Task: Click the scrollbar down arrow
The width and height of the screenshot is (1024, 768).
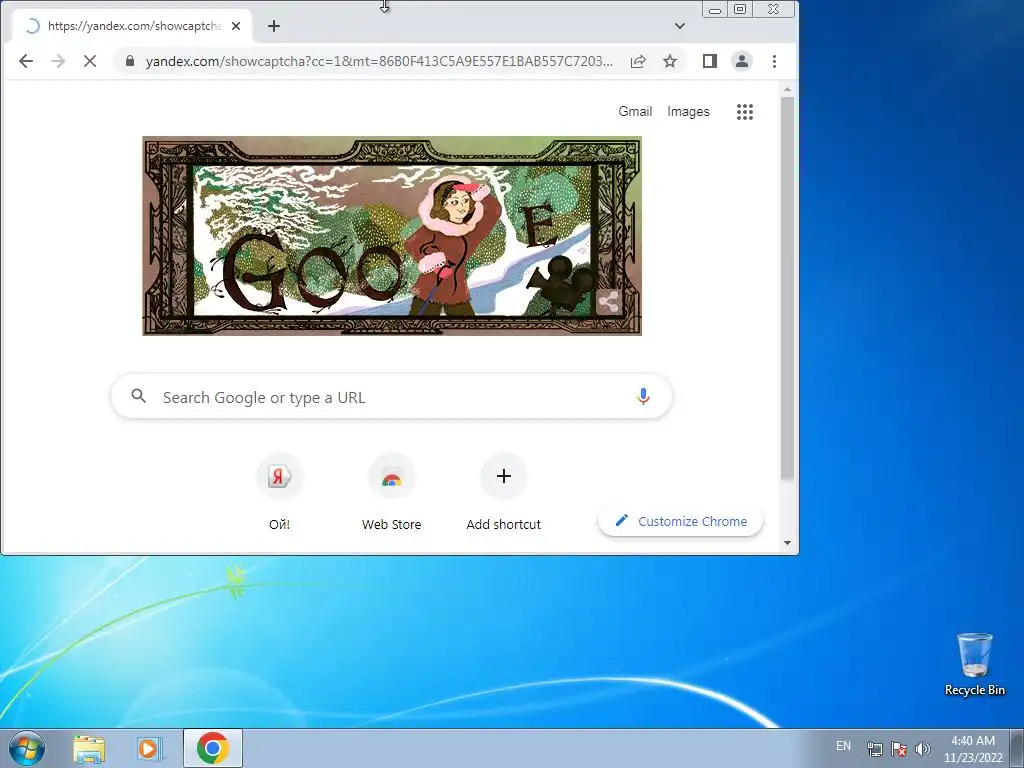Action: click(x=787, y=543)
